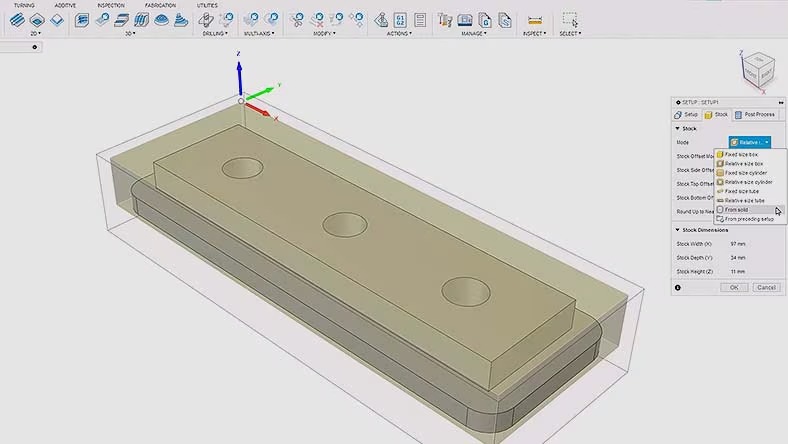
Task: Click the Inspect measure ruler icon
Action: [534, 19]
